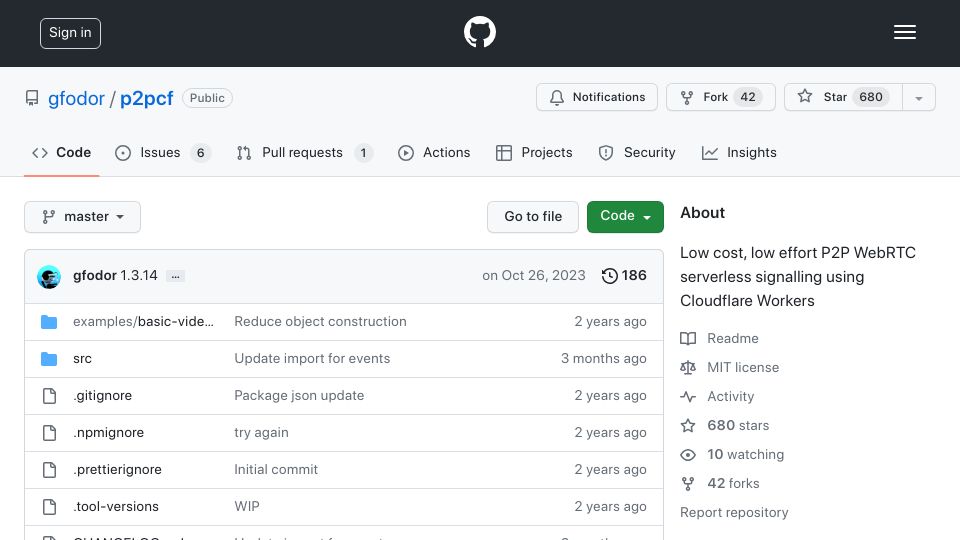
Task: Click the .prettierignore file icon
Action: tap(50, 470)
